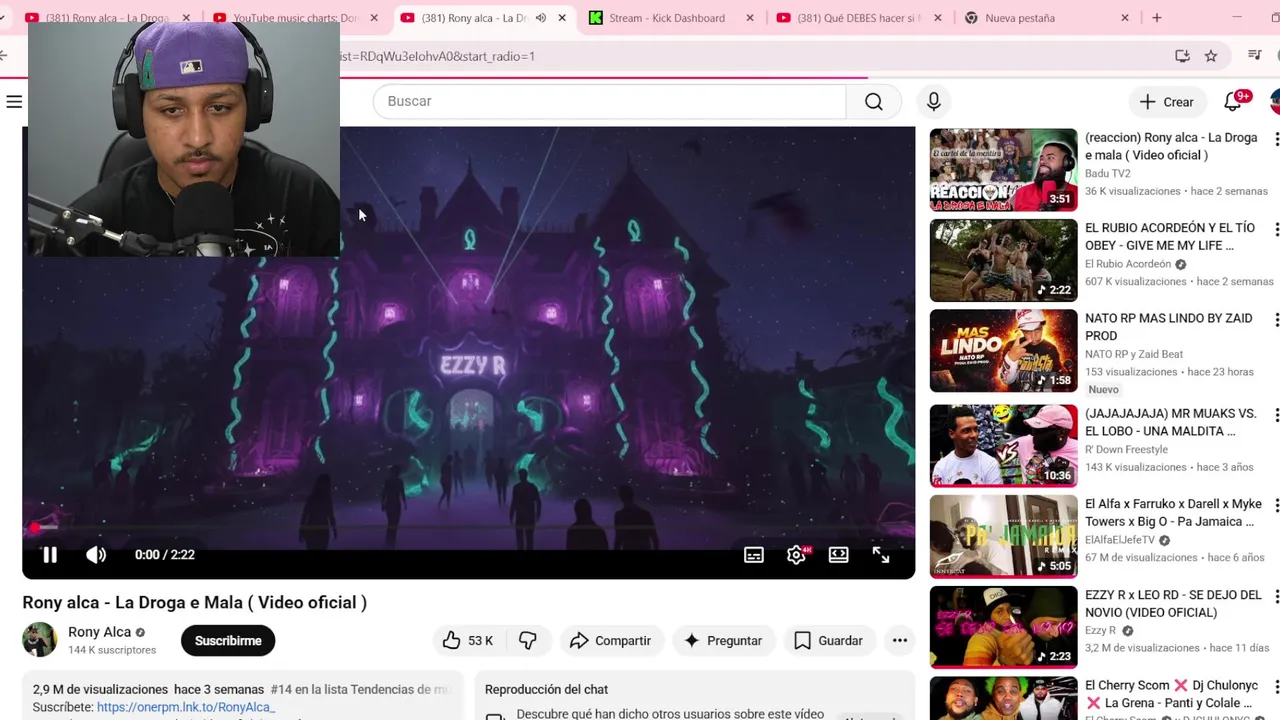Open the onerpm.lnk.to/RonyAlca_ link

coord(186,707)
